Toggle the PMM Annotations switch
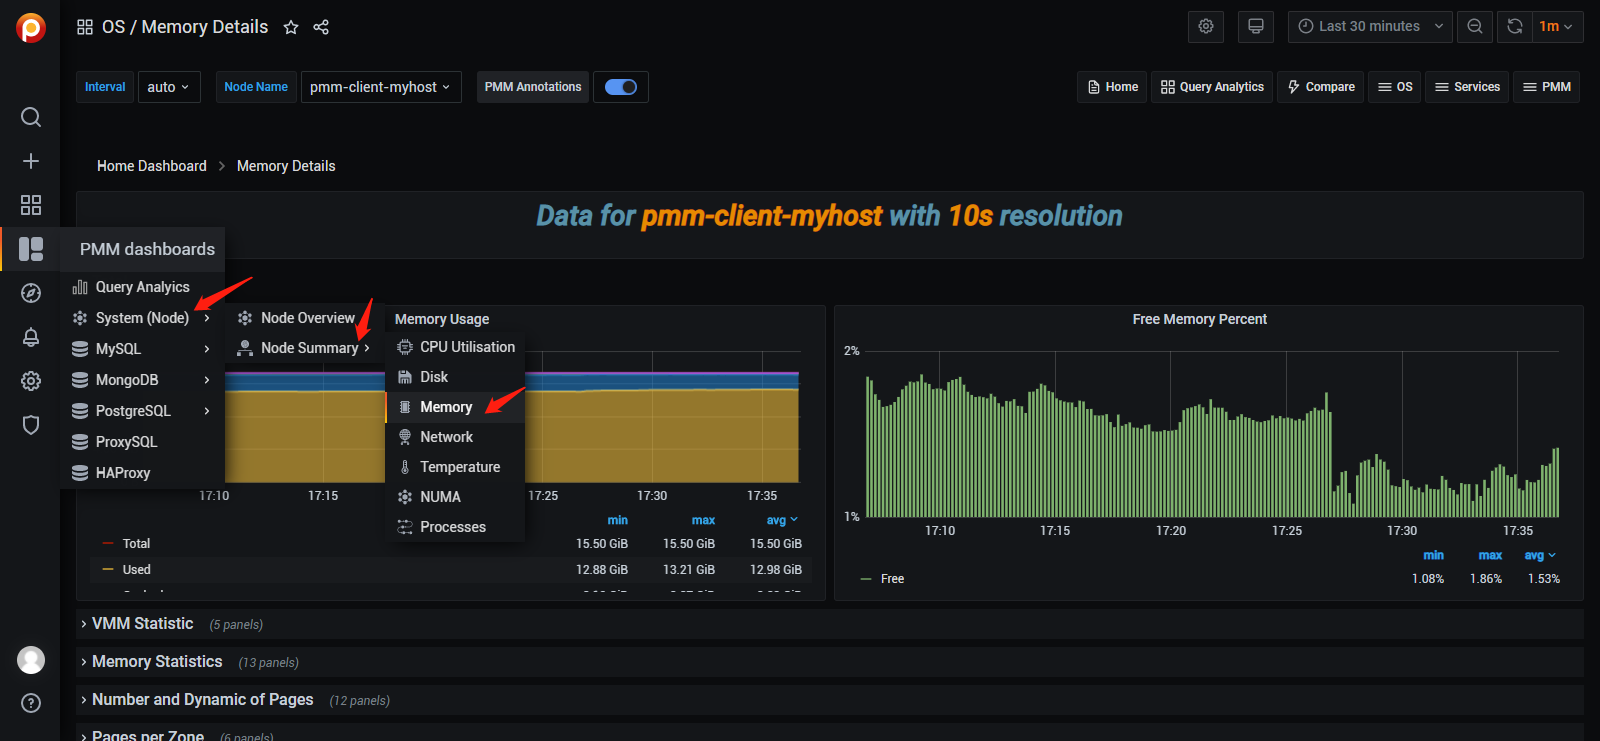Screen dimensions: 1600x741 point(621,87)
